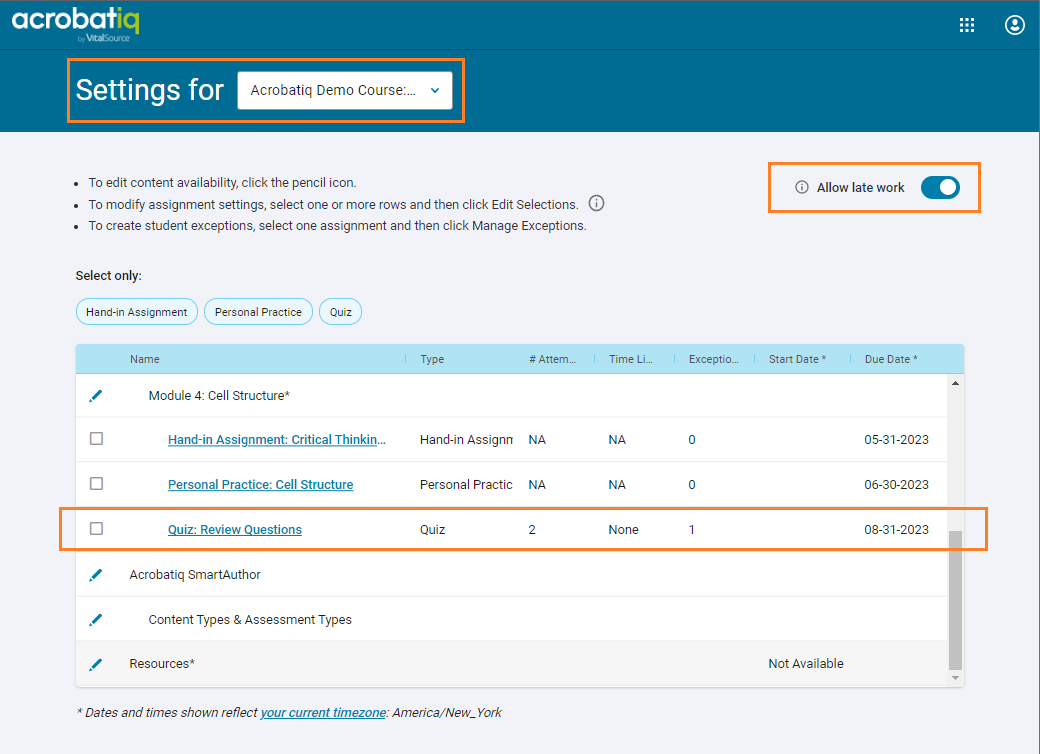Check the box for Quiz: Review Questions
The image size is (1040, 754).
coord(96,529)
